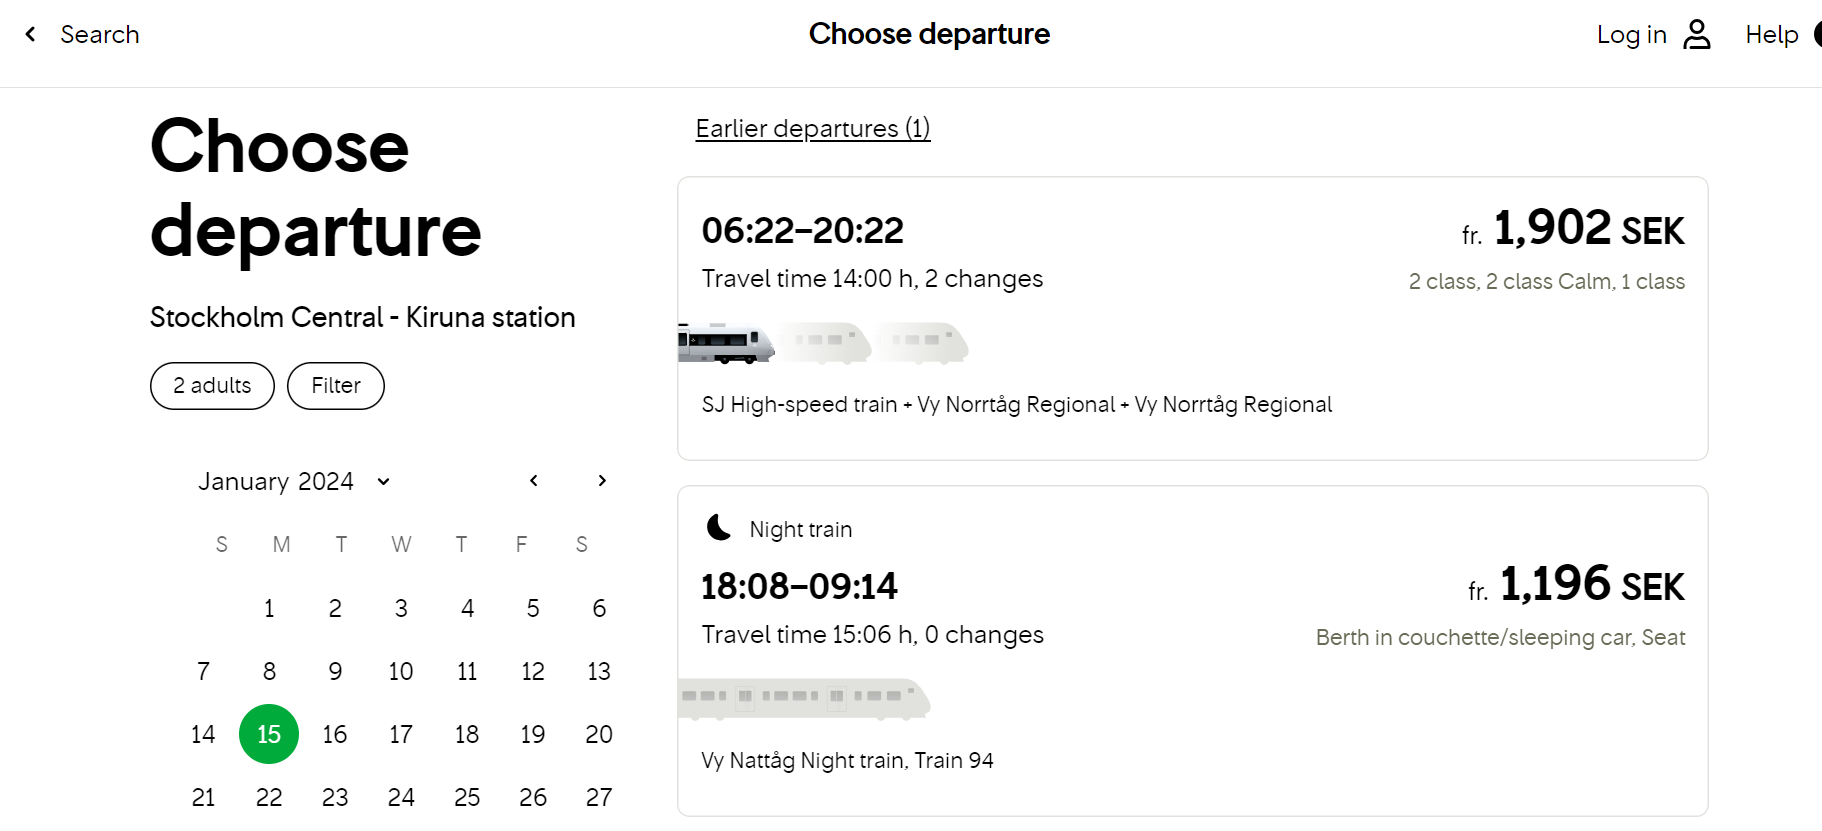Select the 18:08–09:14 night train departure
Viewport: 1822px width, 831px height.
(x=1193, y=651)
